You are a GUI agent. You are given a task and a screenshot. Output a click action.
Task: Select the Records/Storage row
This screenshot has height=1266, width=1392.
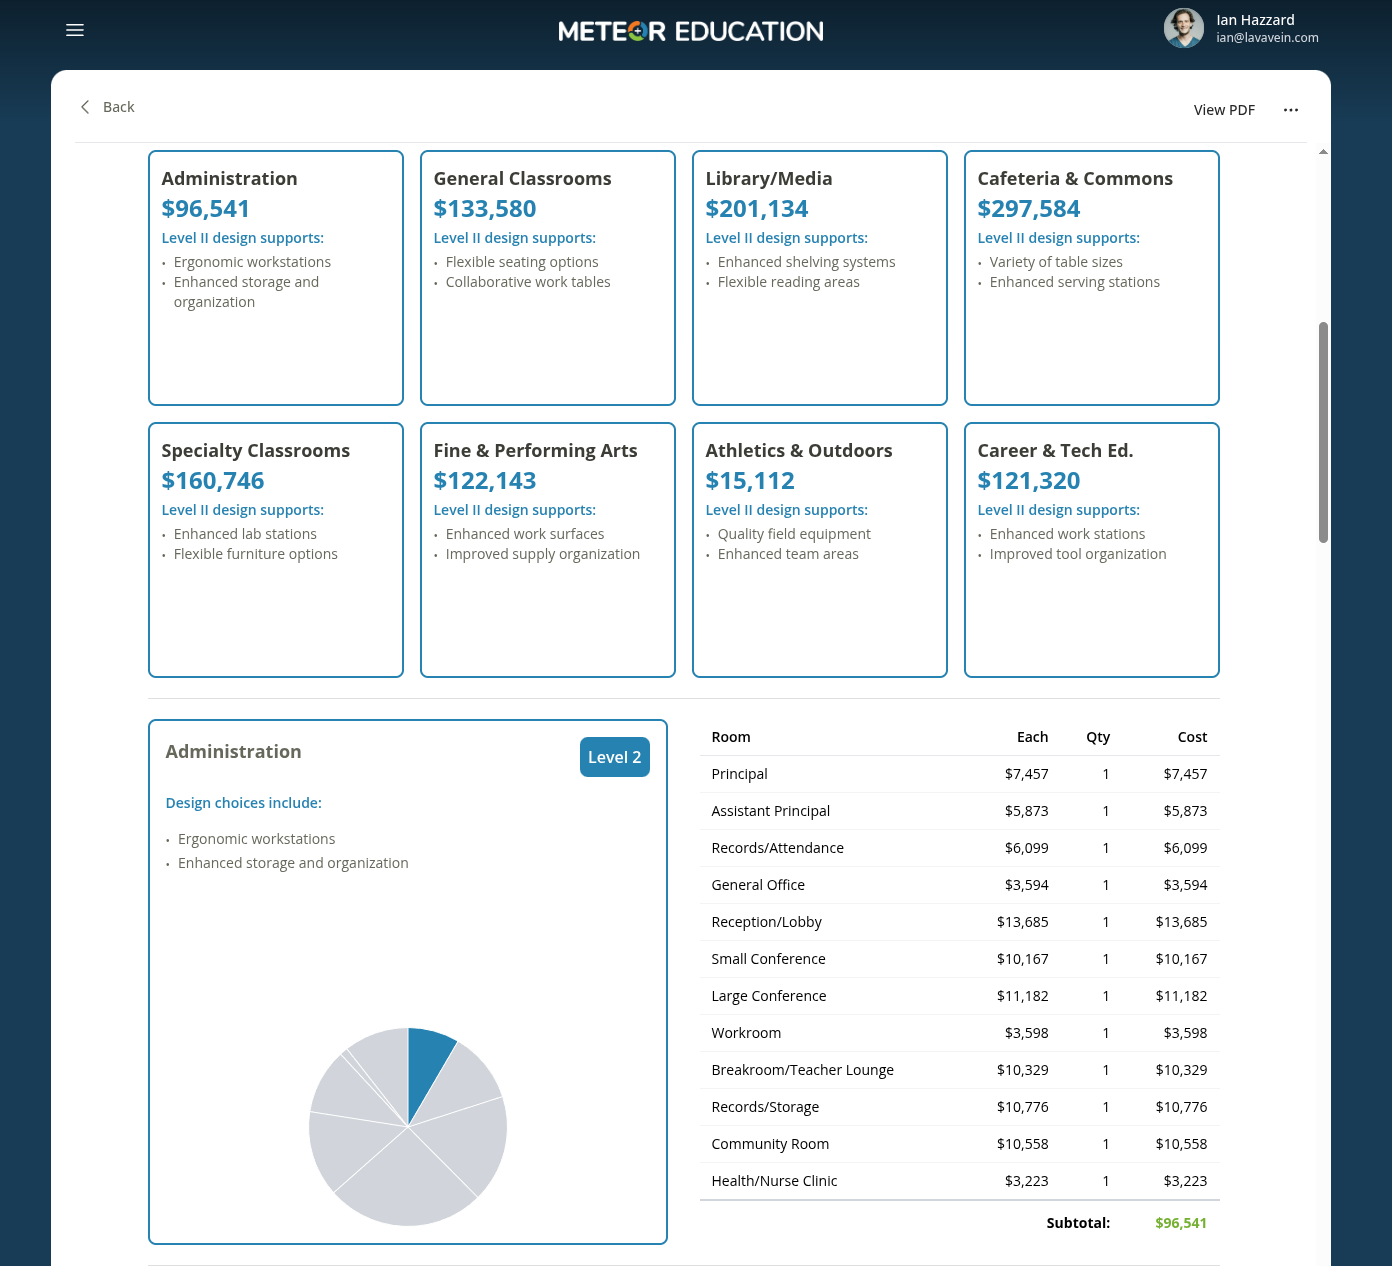coord(960,1107)
